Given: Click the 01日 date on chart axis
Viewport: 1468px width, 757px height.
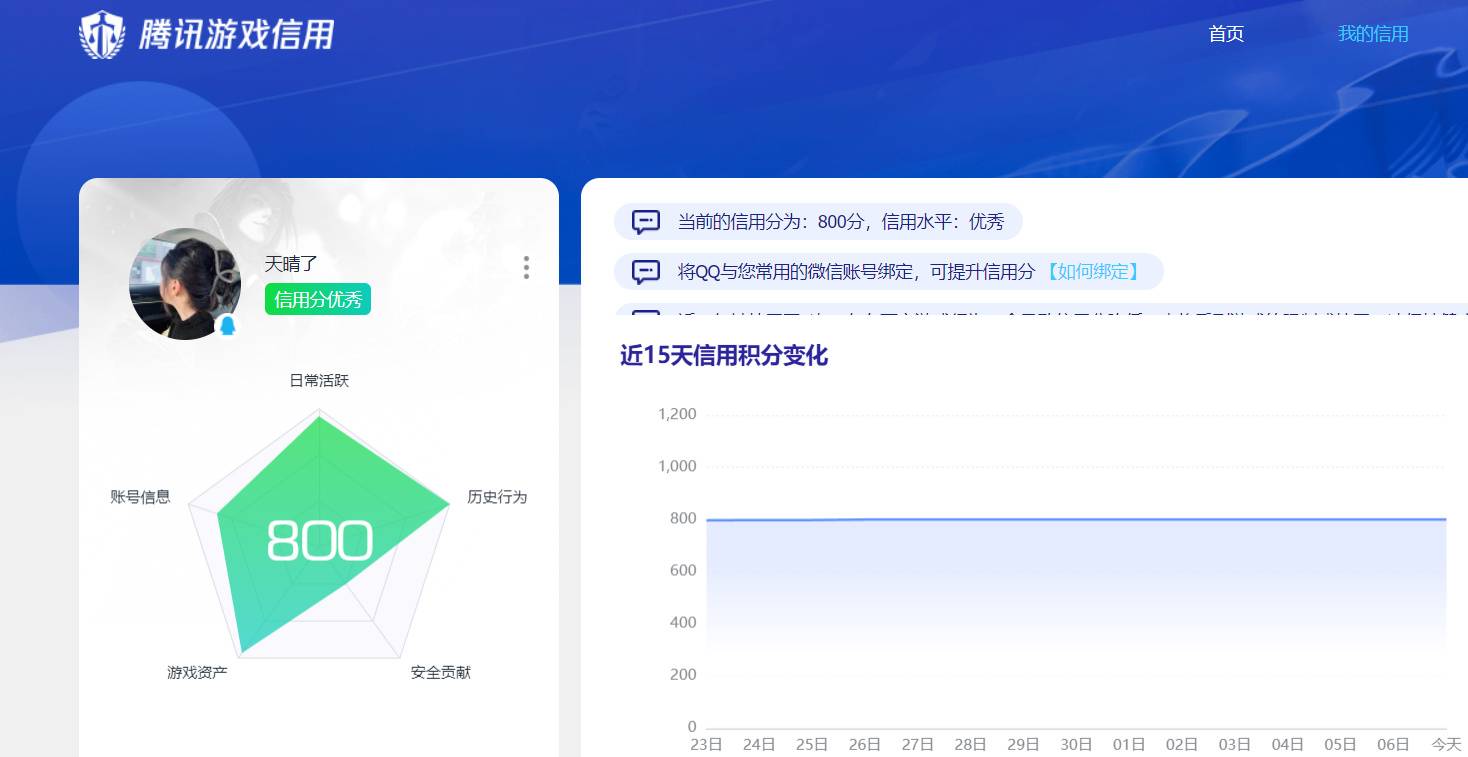Looking at the screenshot, I should 1129,744.
